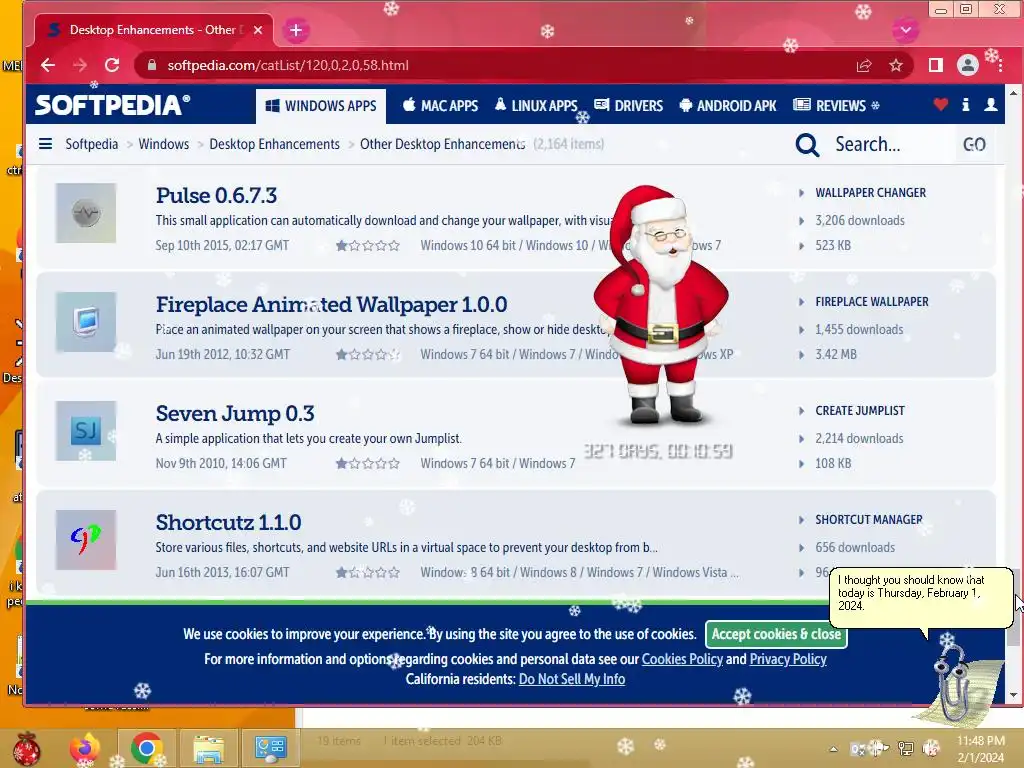This screenshot has height=768, width=1024.
Task: Show hidden system tray icons
Action: click(833, 749)
